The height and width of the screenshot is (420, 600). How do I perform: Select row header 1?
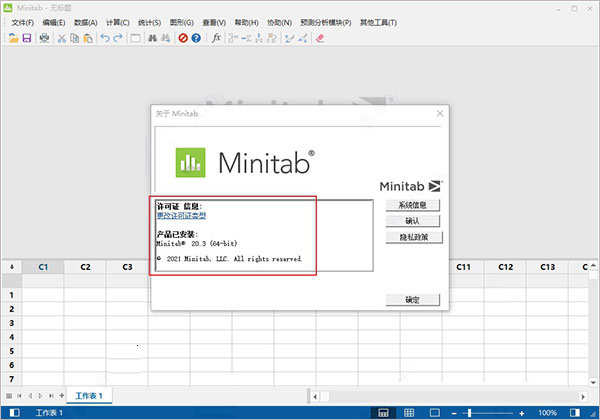pos(11,295)
